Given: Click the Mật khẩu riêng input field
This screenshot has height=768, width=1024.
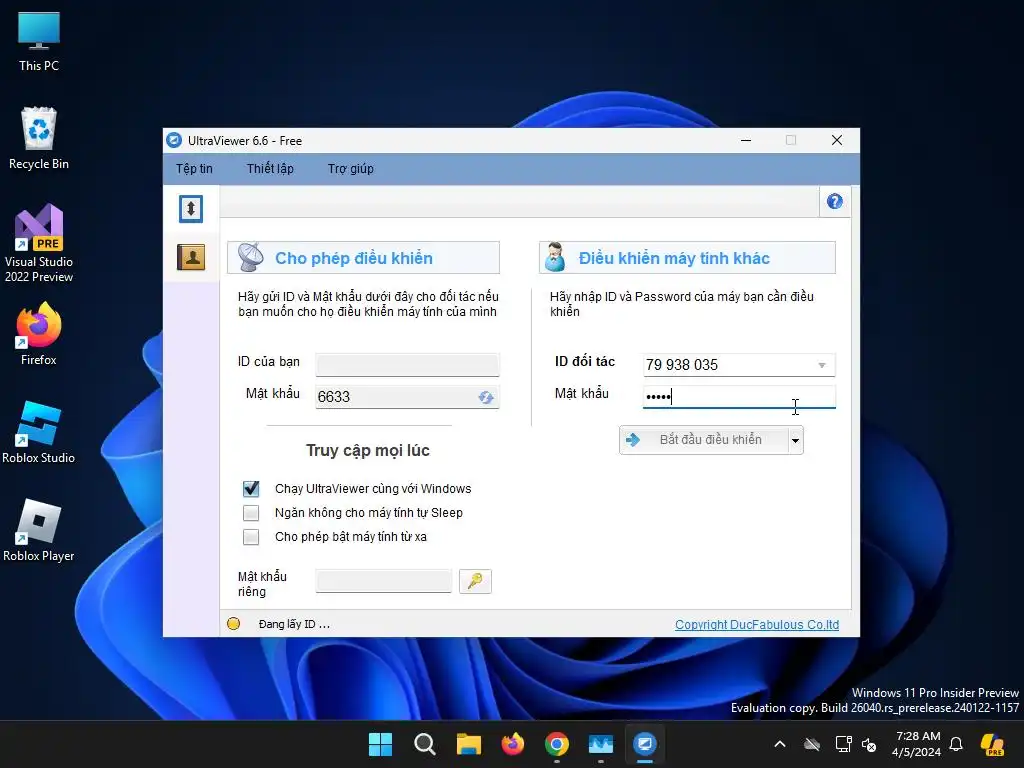Looking at the screenshot, I should click(x=383, y=581).
